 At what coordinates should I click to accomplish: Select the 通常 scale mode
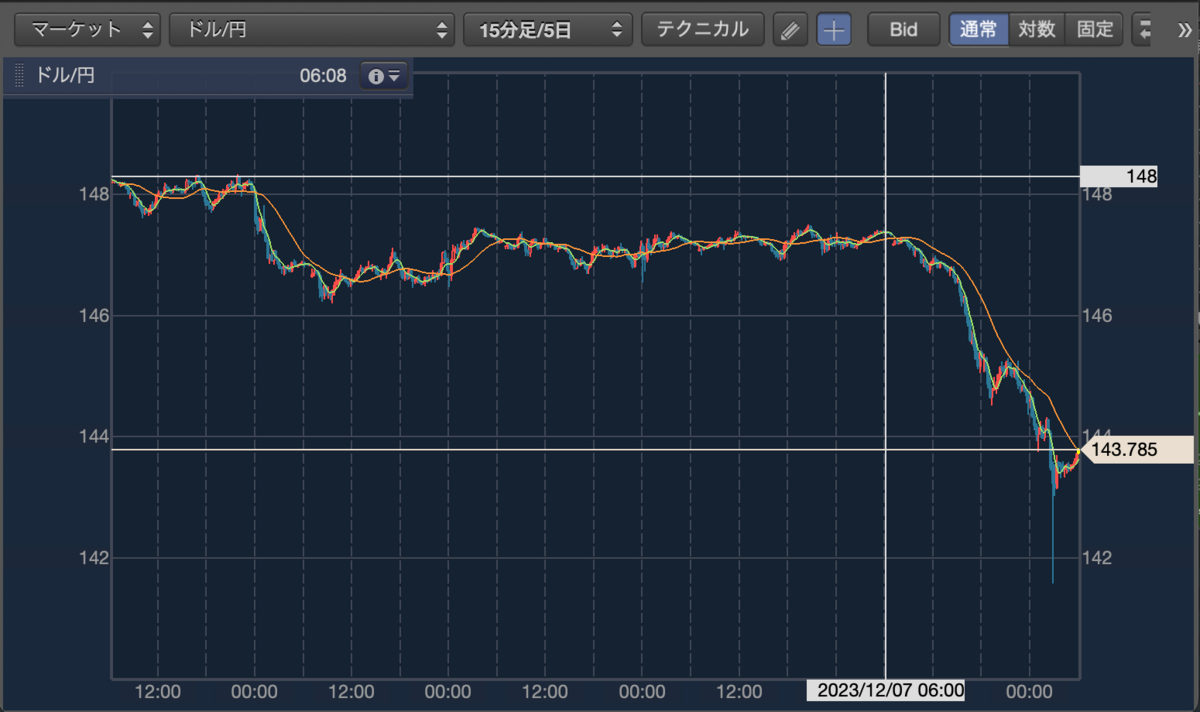click(978, 29)
